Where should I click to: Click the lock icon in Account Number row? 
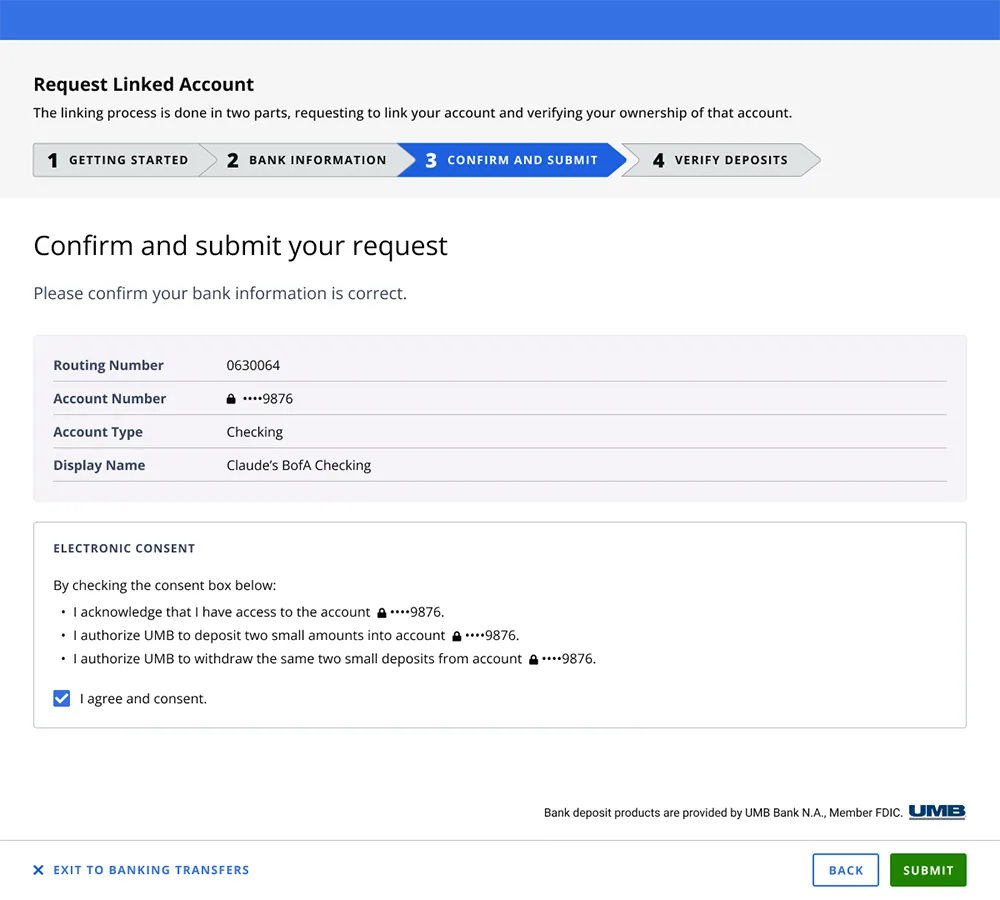coord(231,399)
